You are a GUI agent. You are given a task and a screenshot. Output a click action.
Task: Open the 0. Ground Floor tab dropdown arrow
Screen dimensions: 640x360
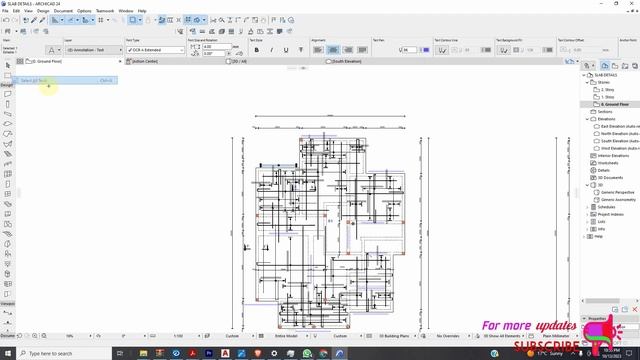point(120,61)
